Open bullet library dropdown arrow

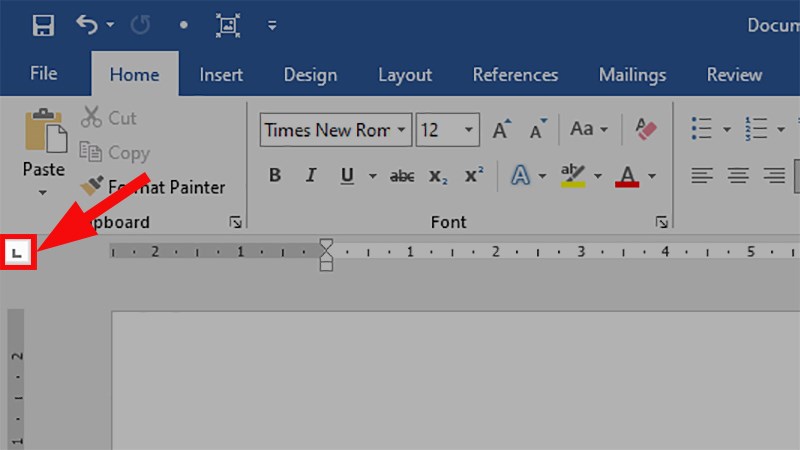(727, 130)
